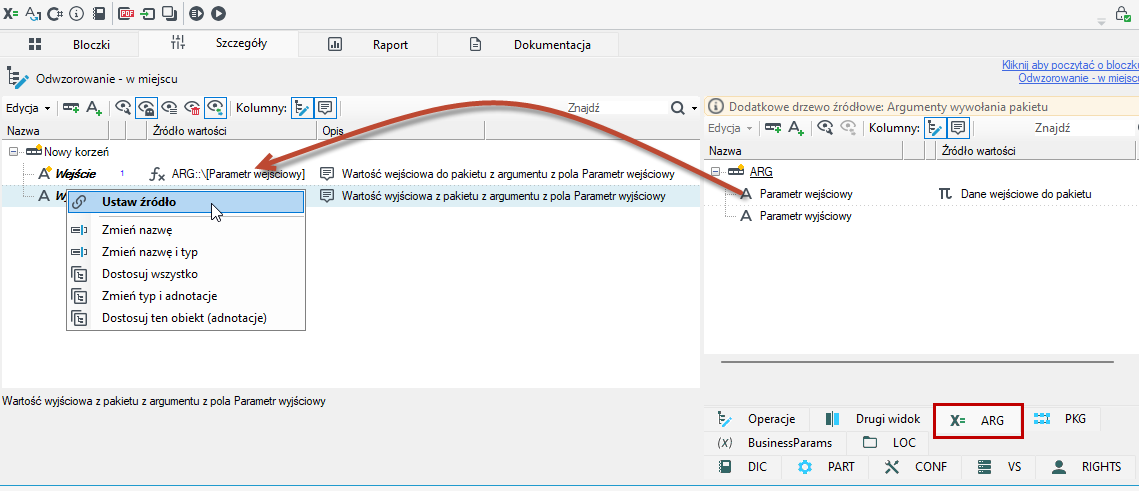Choose Zmień nazwę i typ menu entry
The height and width of the screenshot is (491, 1139).
186,252
